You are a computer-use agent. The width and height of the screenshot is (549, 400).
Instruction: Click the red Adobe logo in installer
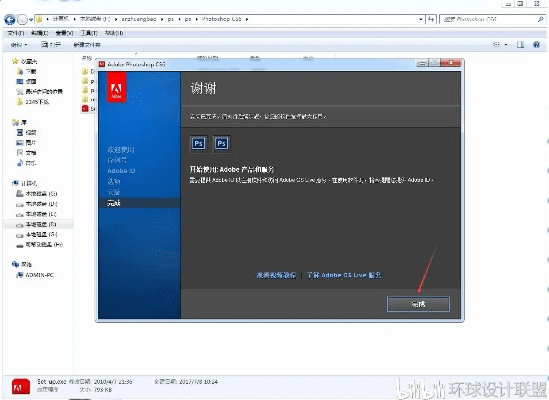(x=116, y=87)
